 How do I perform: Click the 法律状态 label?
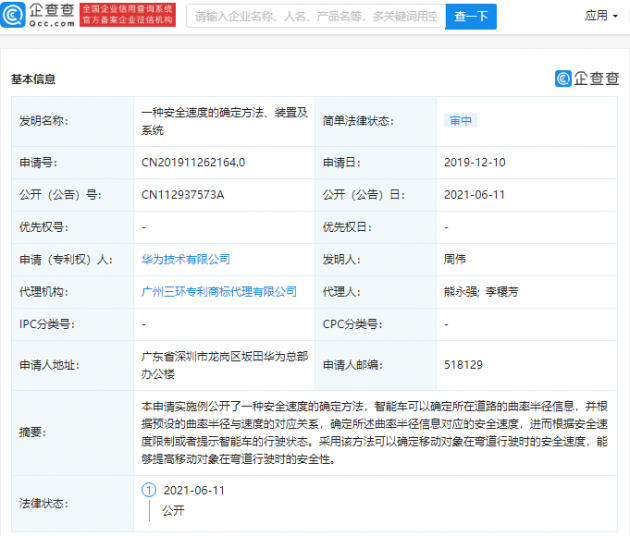43,503
